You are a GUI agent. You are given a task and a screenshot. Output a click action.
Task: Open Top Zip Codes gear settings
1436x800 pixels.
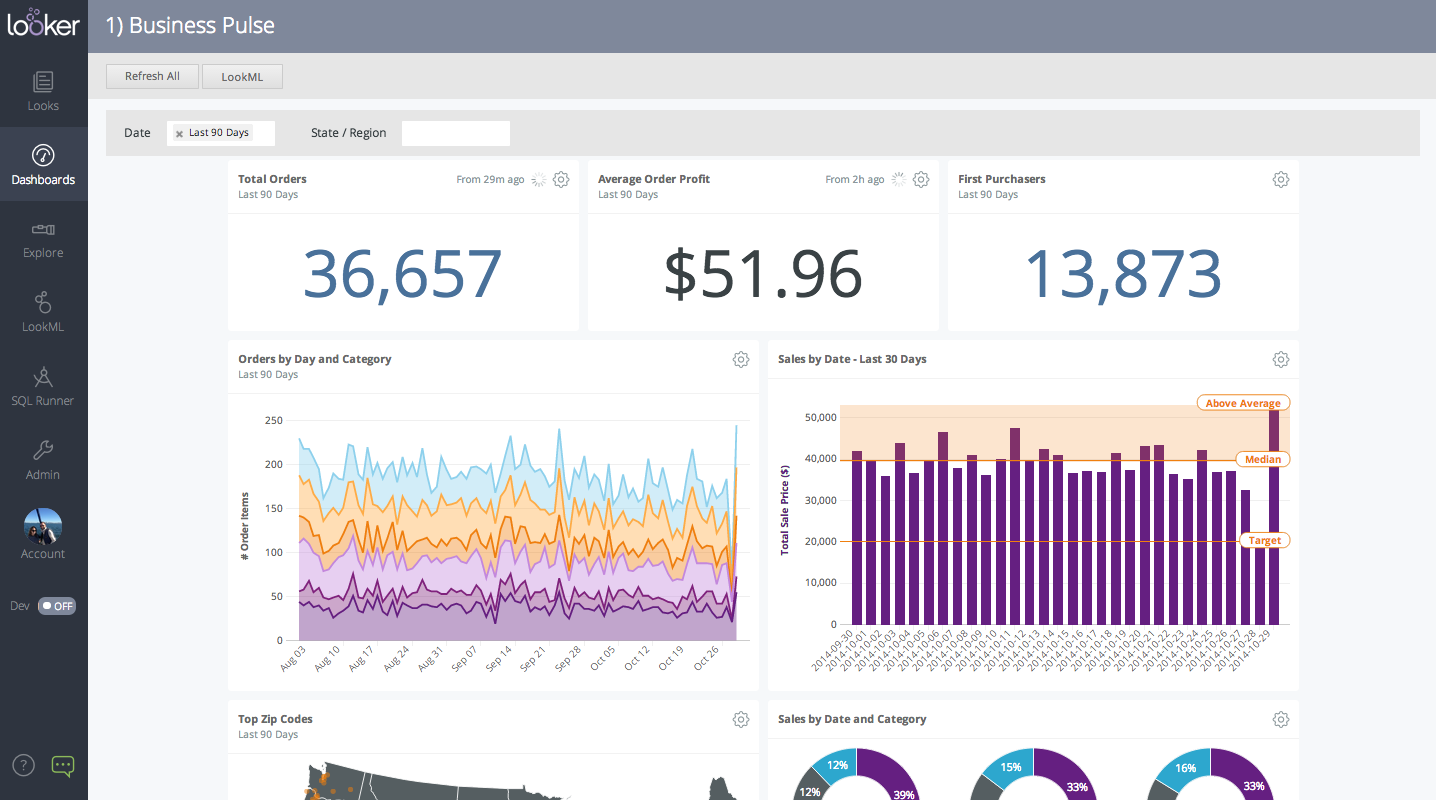pyautogui.click(x=741, y=719)
